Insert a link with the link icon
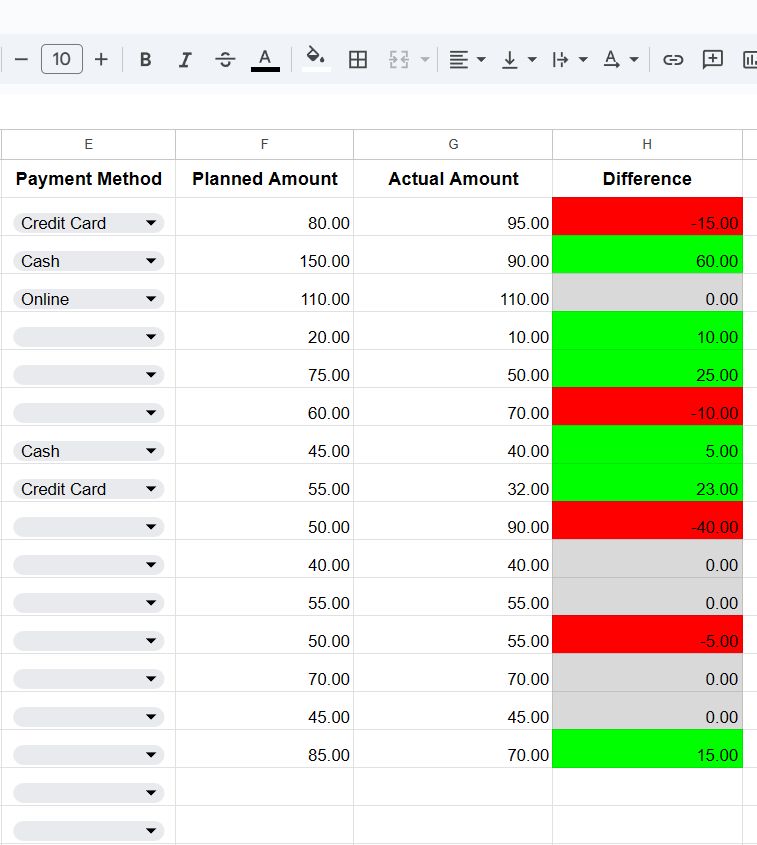The image size is (757, 845). pos(673,59)
